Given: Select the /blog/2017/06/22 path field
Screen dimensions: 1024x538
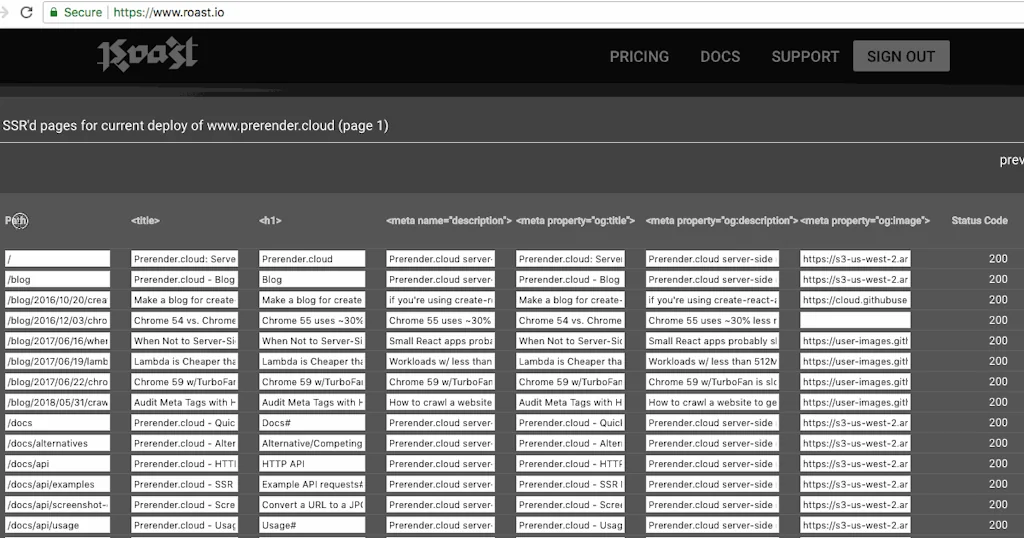Looking at the screenshot, I should [57, 381].
